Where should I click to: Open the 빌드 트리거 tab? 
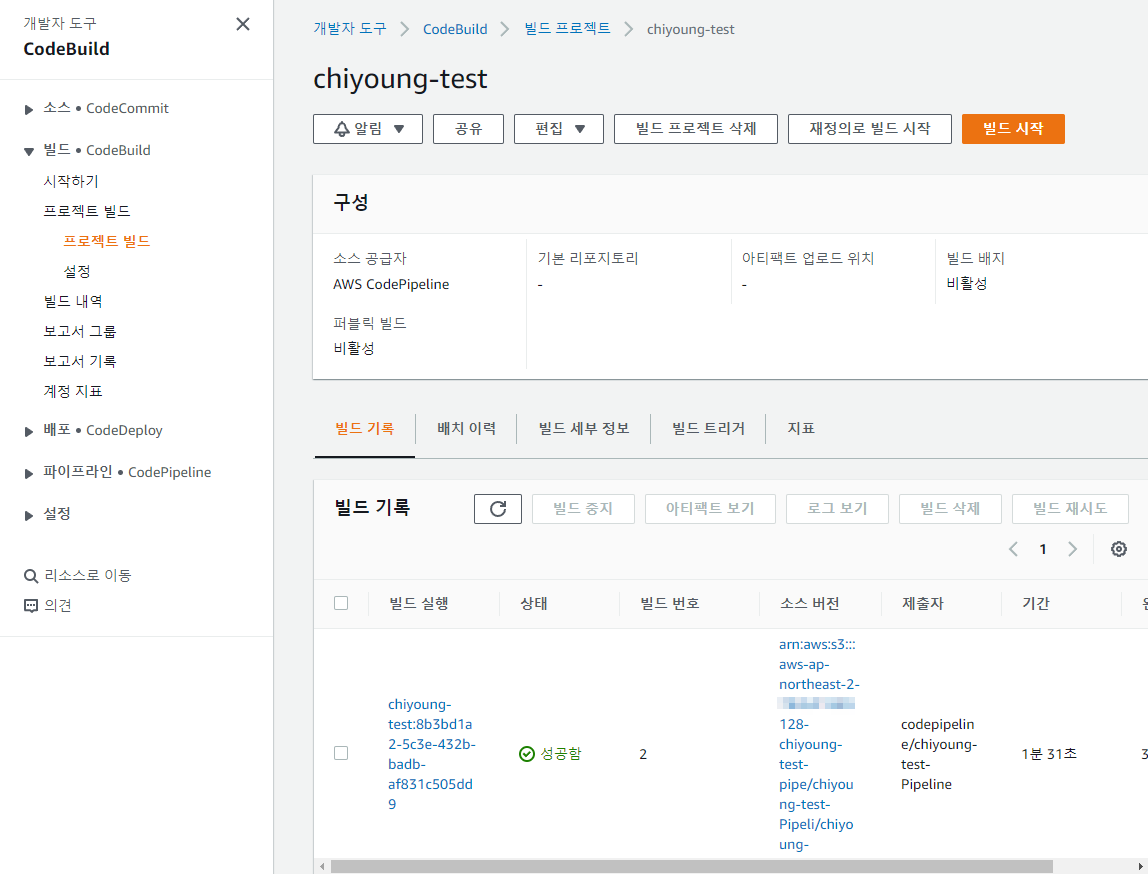708,428
